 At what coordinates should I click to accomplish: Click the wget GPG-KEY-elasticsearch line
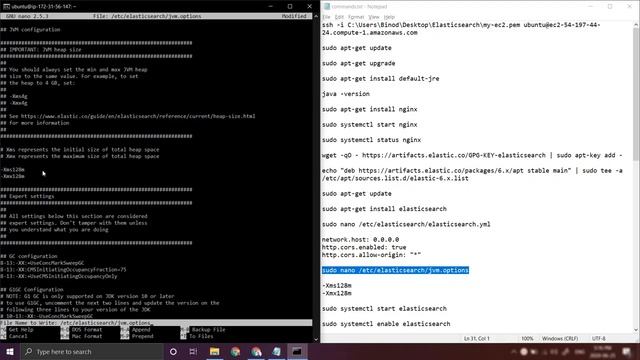pyautogui.click(x=472, y=156)
